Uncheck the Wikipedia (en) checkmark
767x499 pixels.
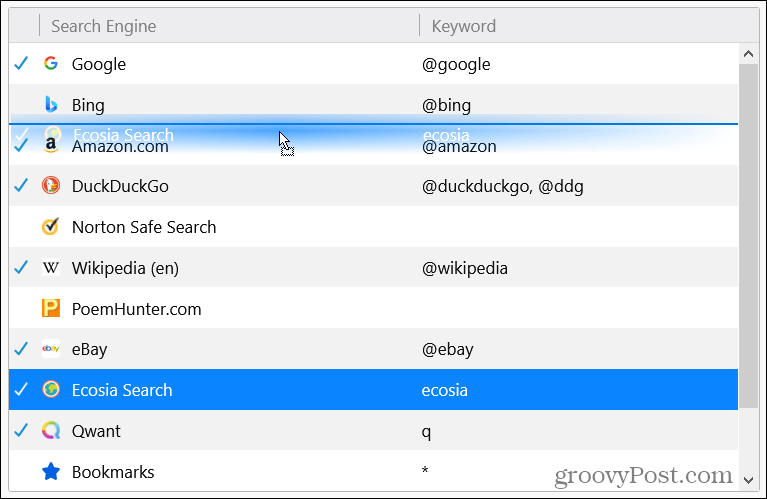click(x=21, y=268)
